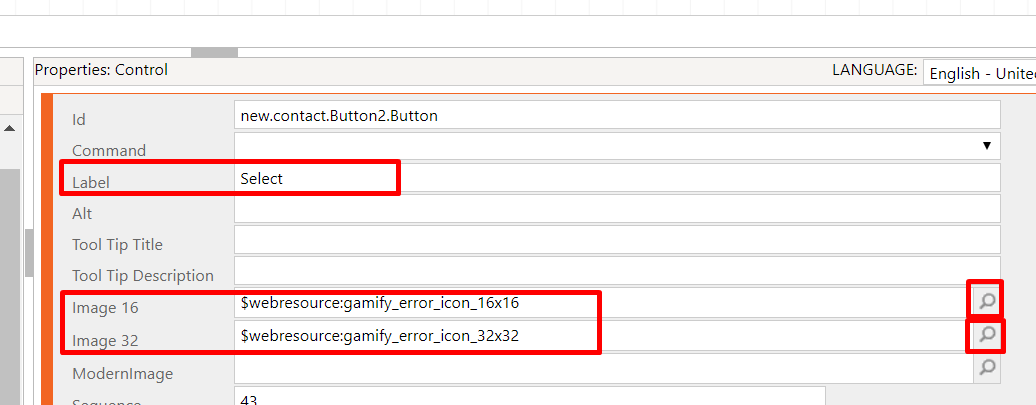Click the gray splitter handle above properties
This screenshot has width=1036, height=405.
click(214, 52)
